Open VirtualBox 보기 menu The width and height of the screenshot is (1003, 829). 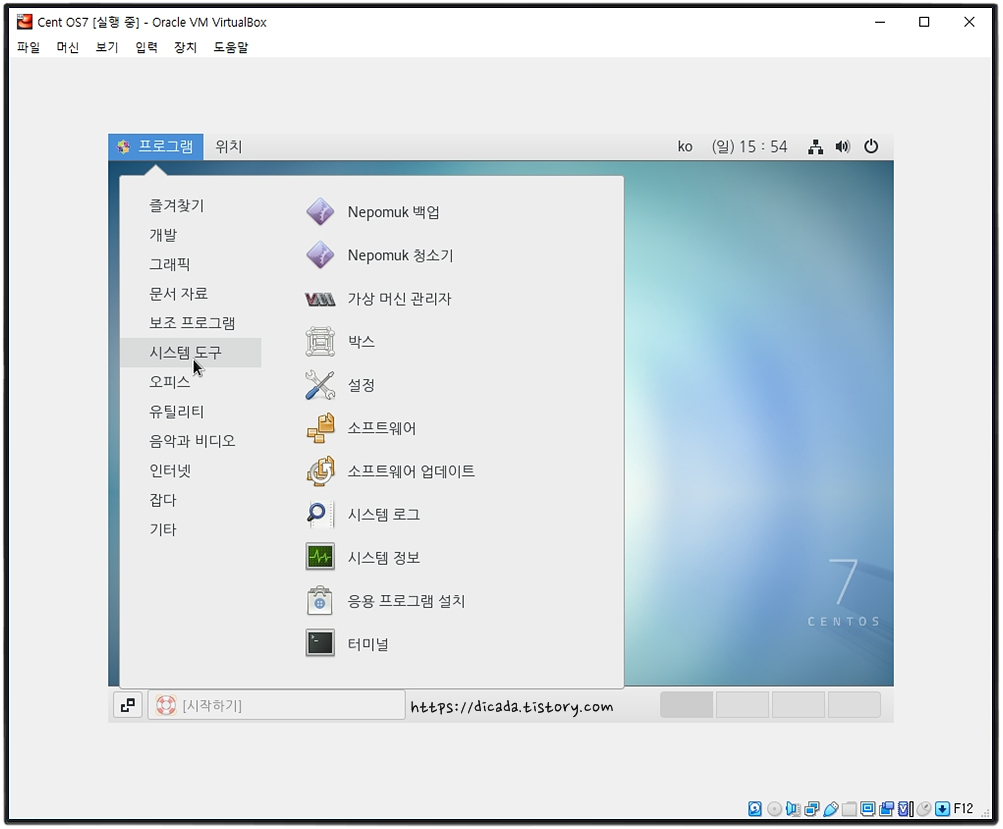pyautogui.click(x=107, y=47)
